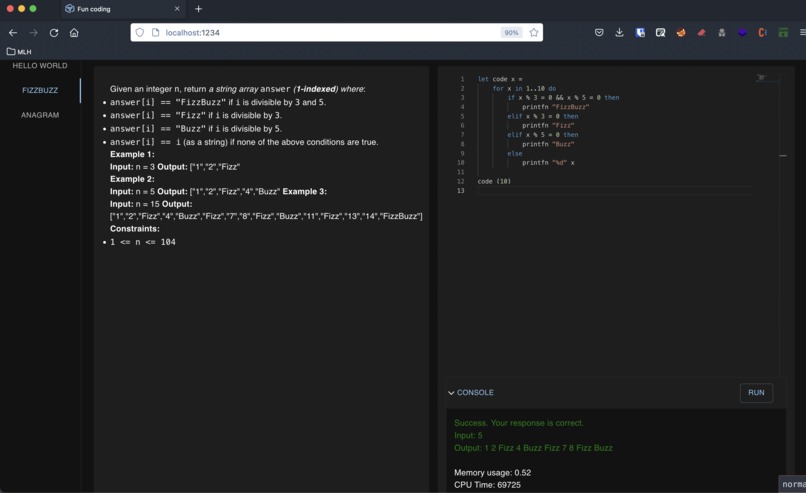Image resolution: width=806 pixels, height=493 pixels.
Task: Open the downloads arrow icon
Action: (619, 32)
